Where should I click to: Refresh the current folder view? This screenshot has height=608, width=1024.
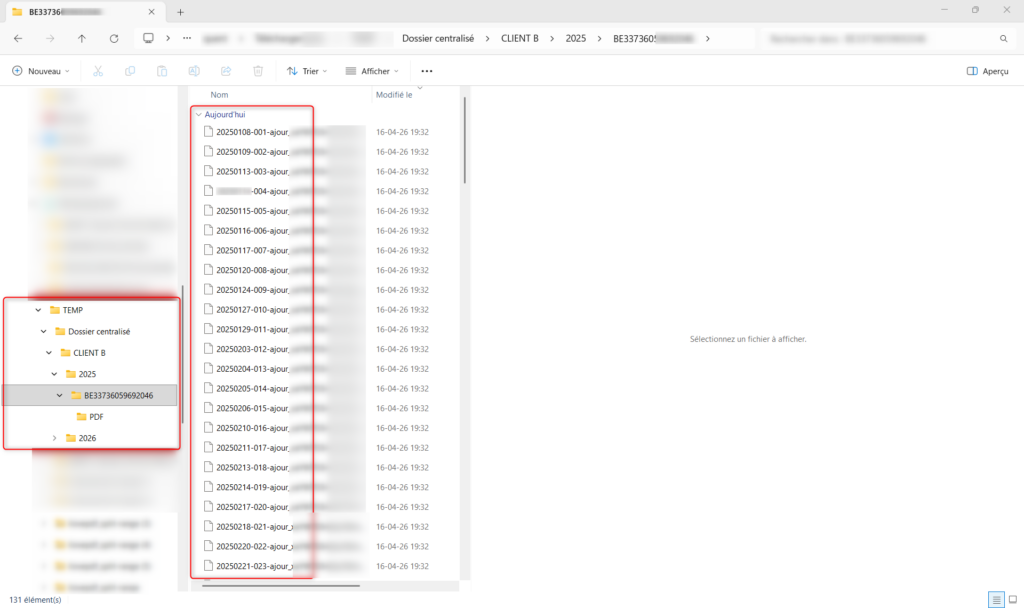pos(114,38)
